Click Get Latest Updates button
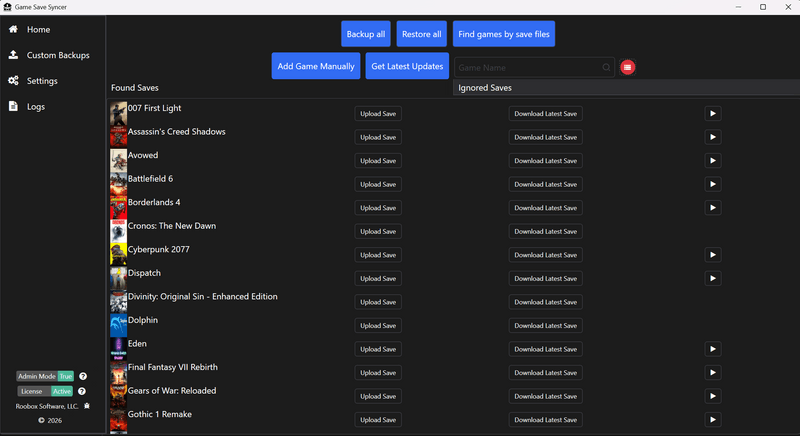Screen dimensions: 800x436 407,66
